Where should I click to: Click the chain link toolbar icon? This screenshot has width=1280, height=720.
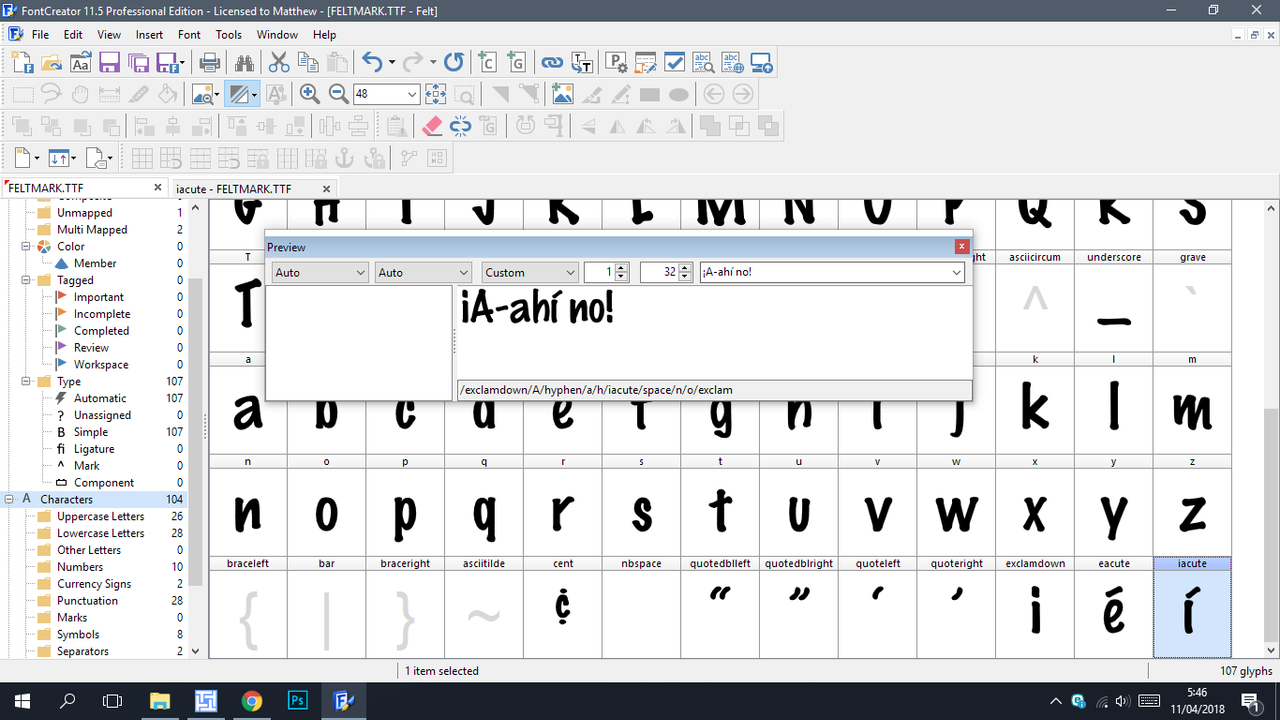(552, 62)
